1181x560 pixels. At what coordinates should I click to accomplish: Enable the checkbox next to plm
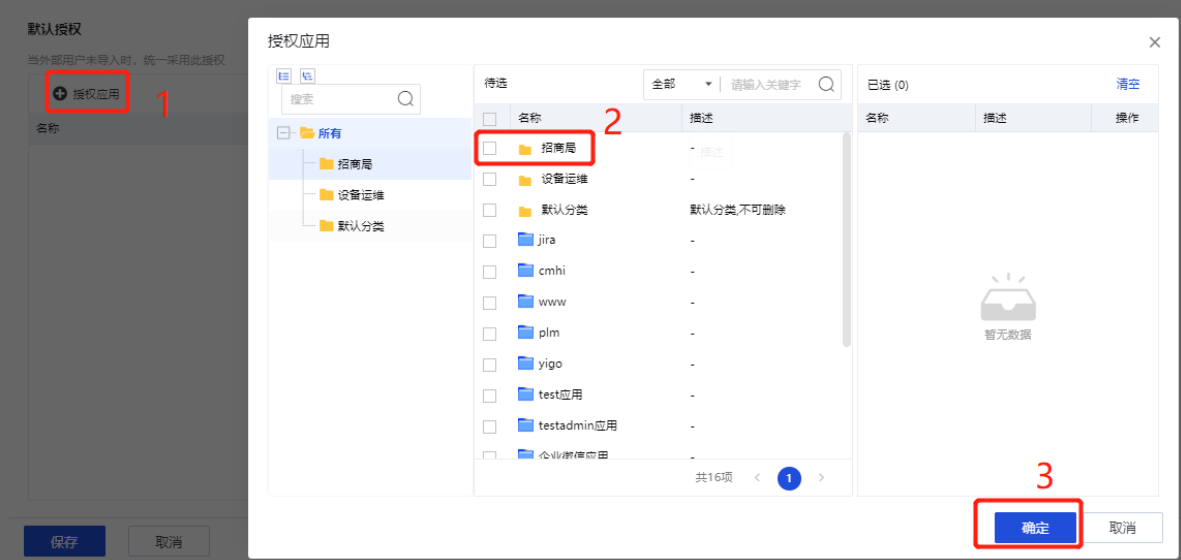point(490,333)
